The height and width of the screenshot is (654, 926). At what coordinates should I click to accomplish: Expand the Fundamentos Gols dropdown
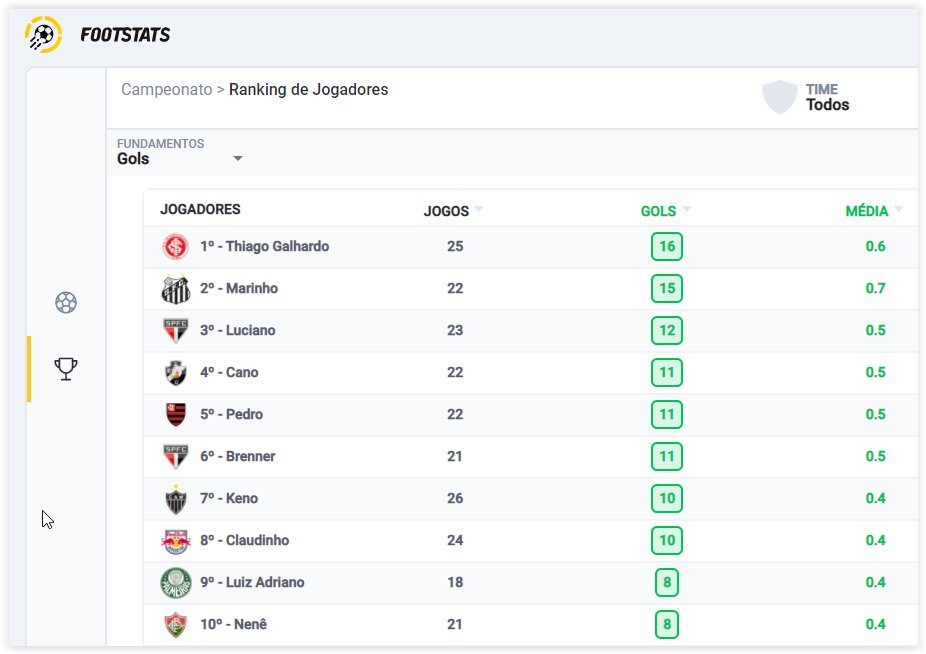click(238, 159)
